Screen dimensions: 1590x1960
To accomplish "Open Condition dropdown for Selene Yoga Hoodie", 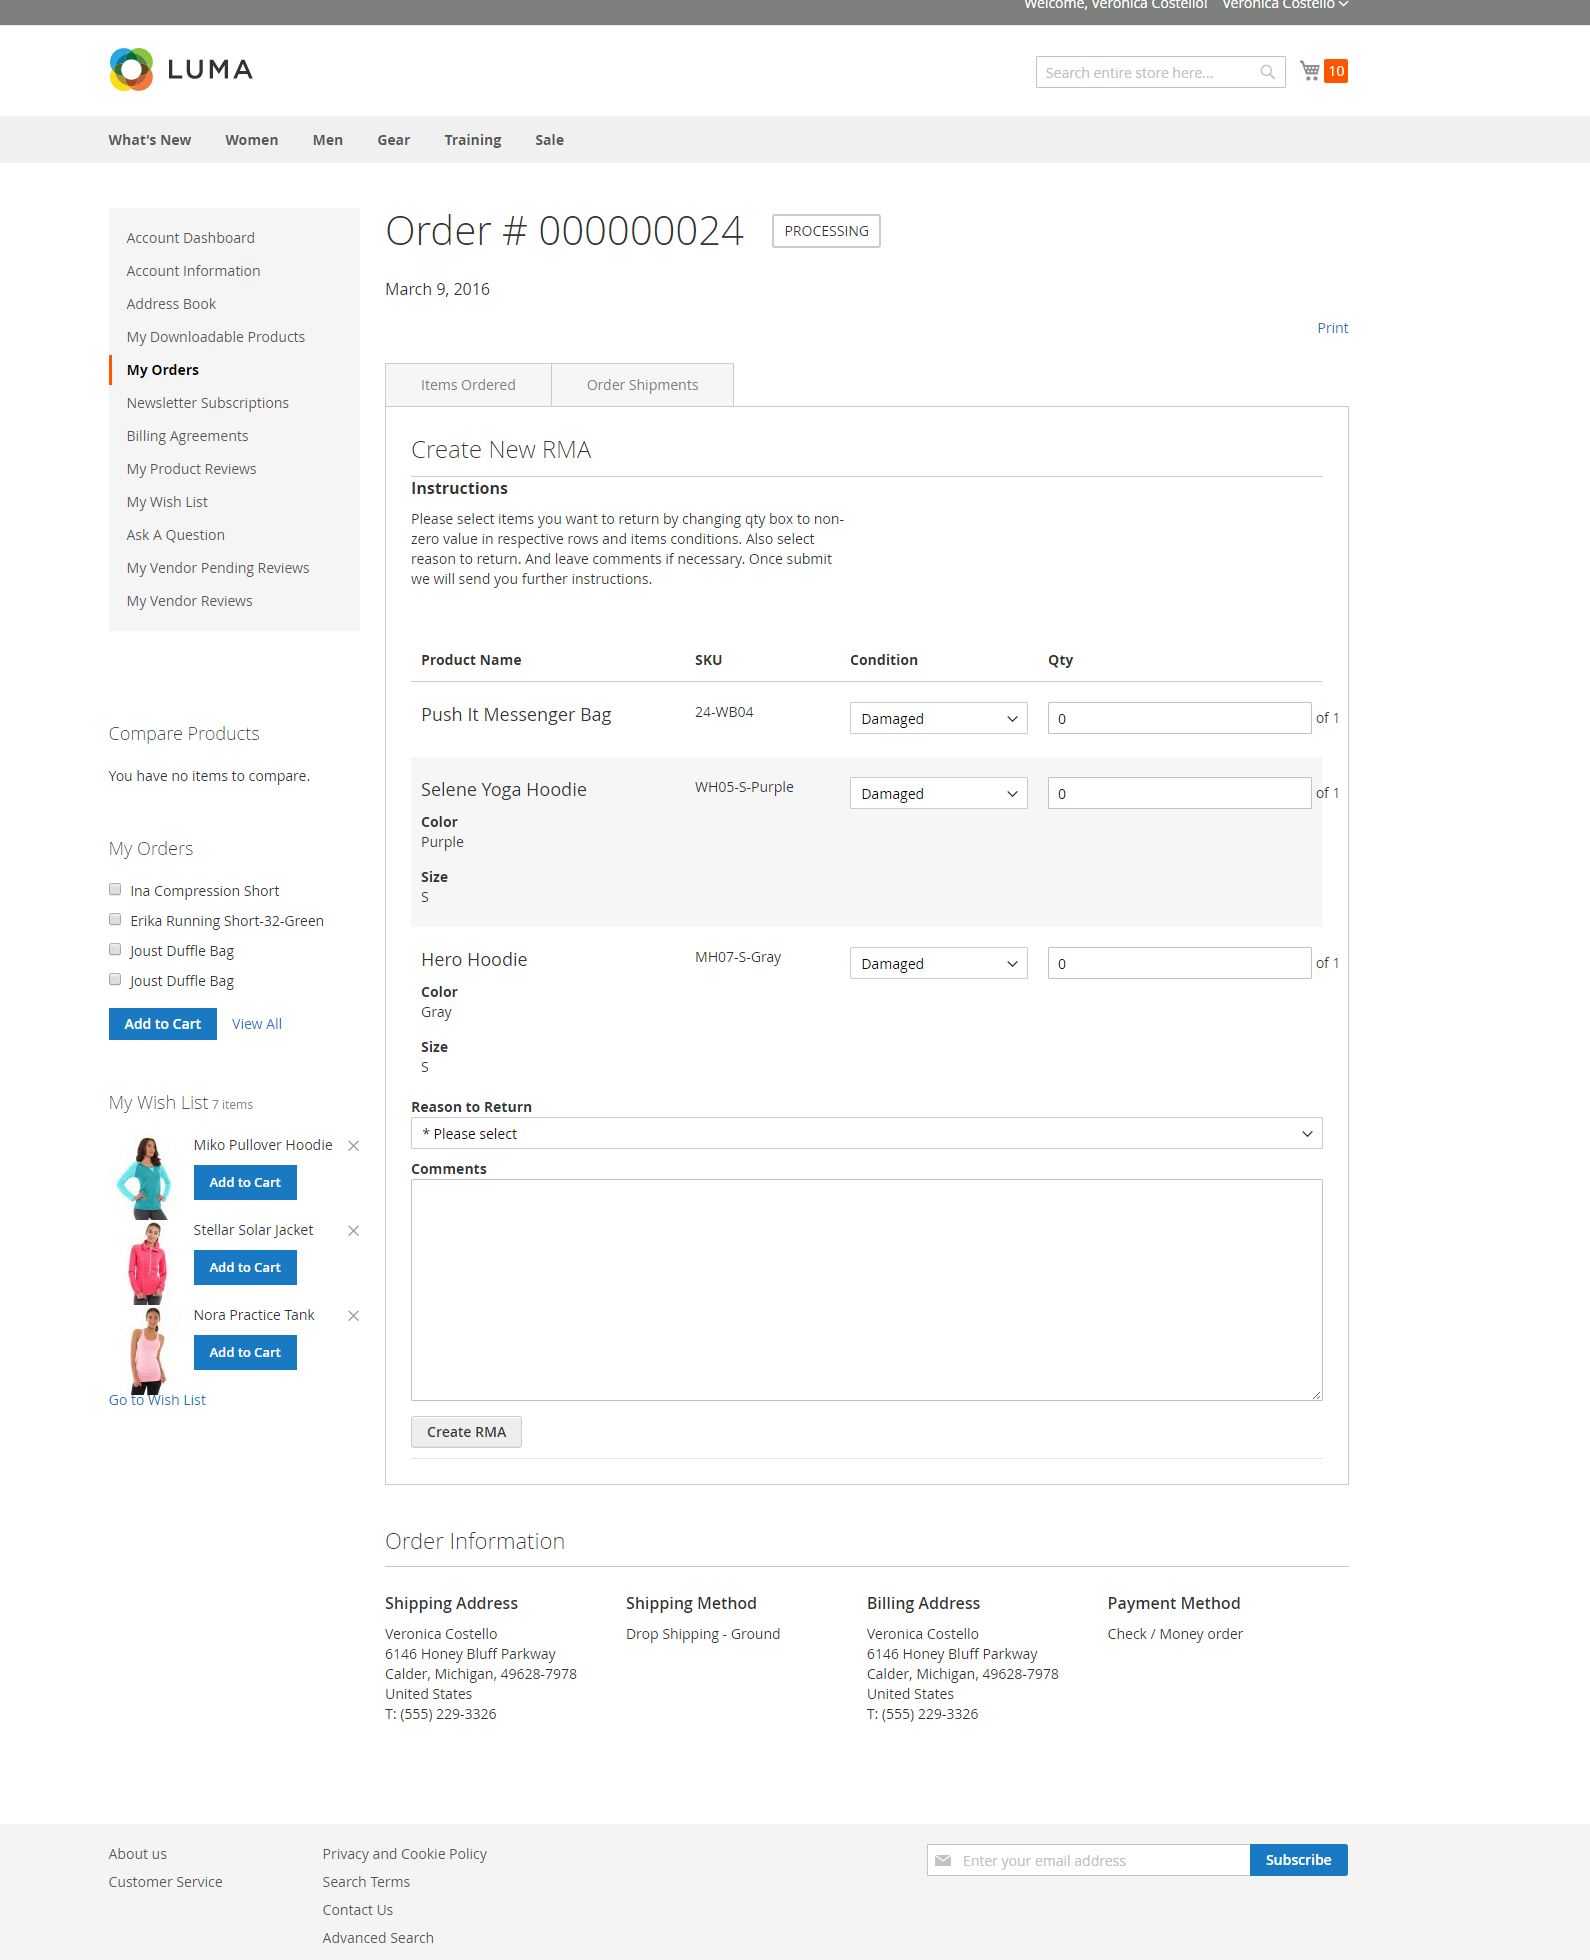I will pos(938,793).
